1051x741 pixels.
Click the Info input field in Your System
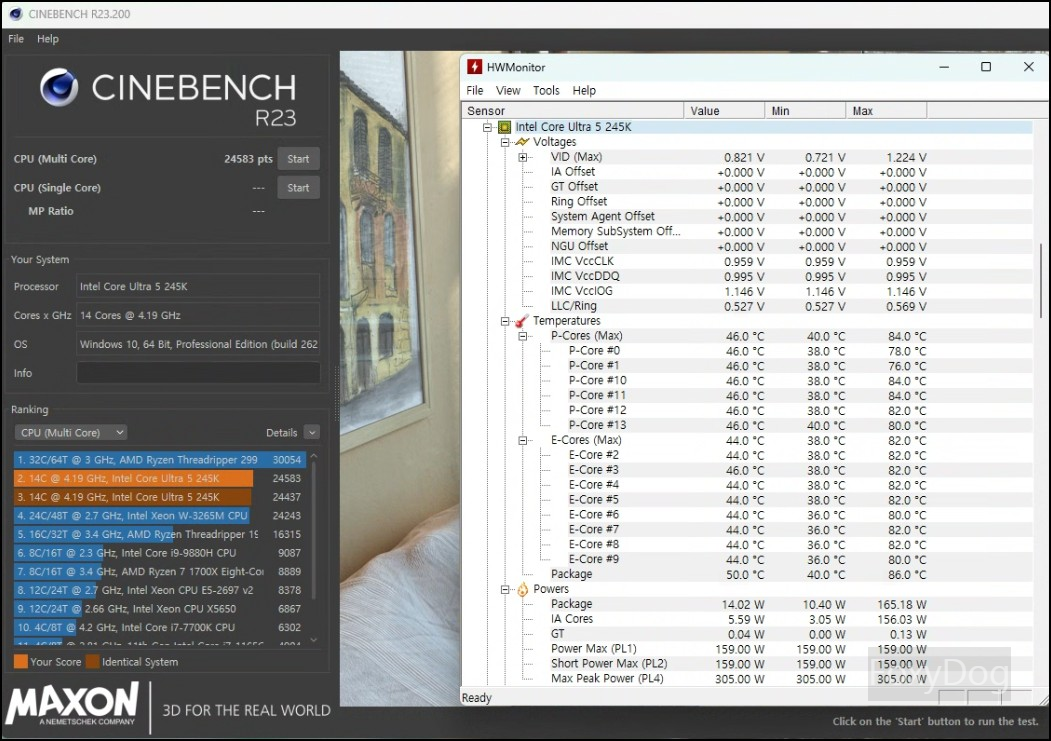198,373
